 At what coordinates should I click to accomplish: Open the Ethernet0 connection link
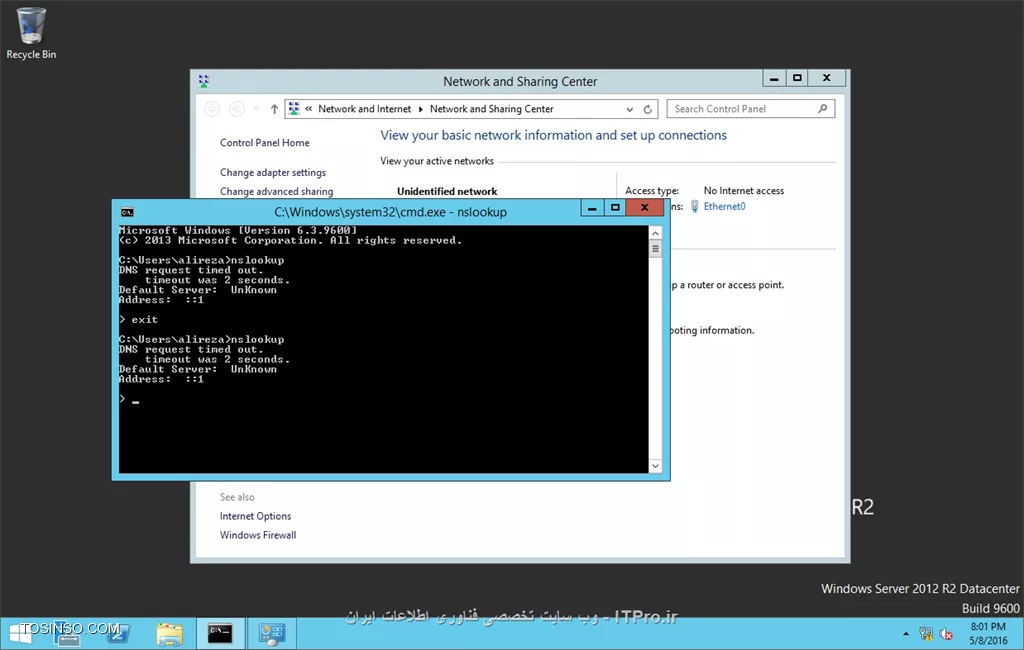724,206
